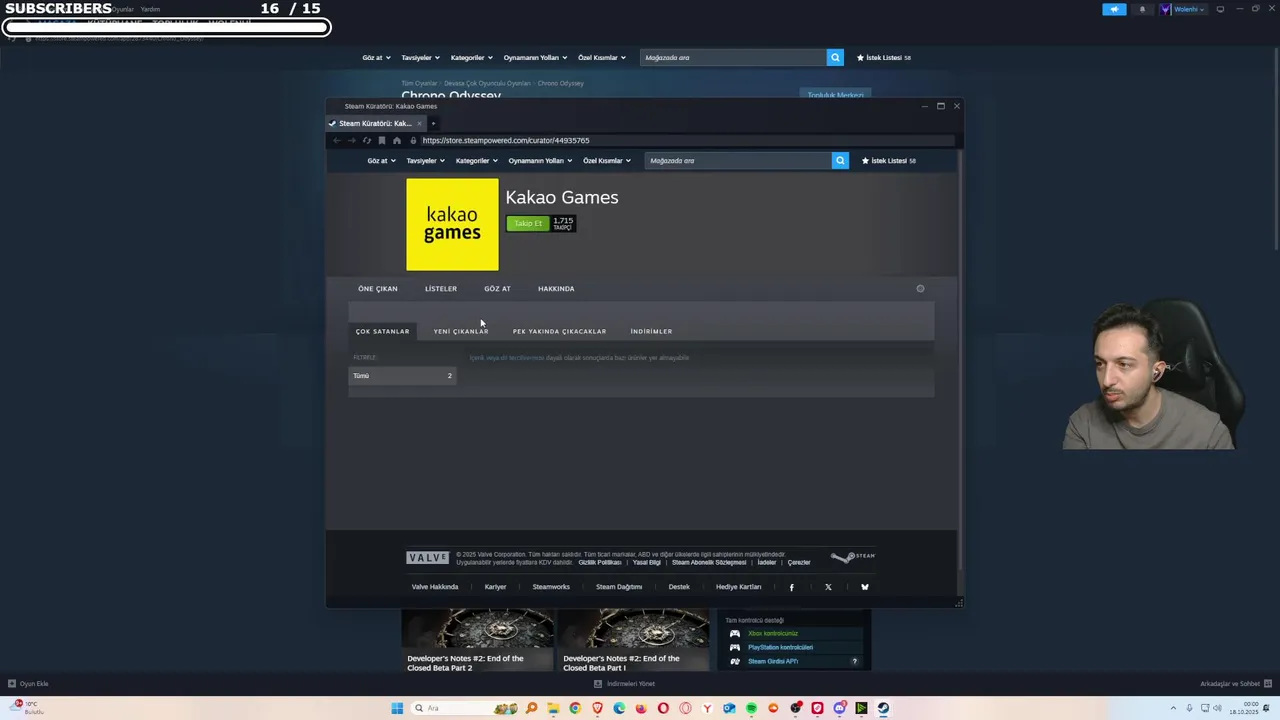Click the curator popup search magnifier button

(840, 160)
